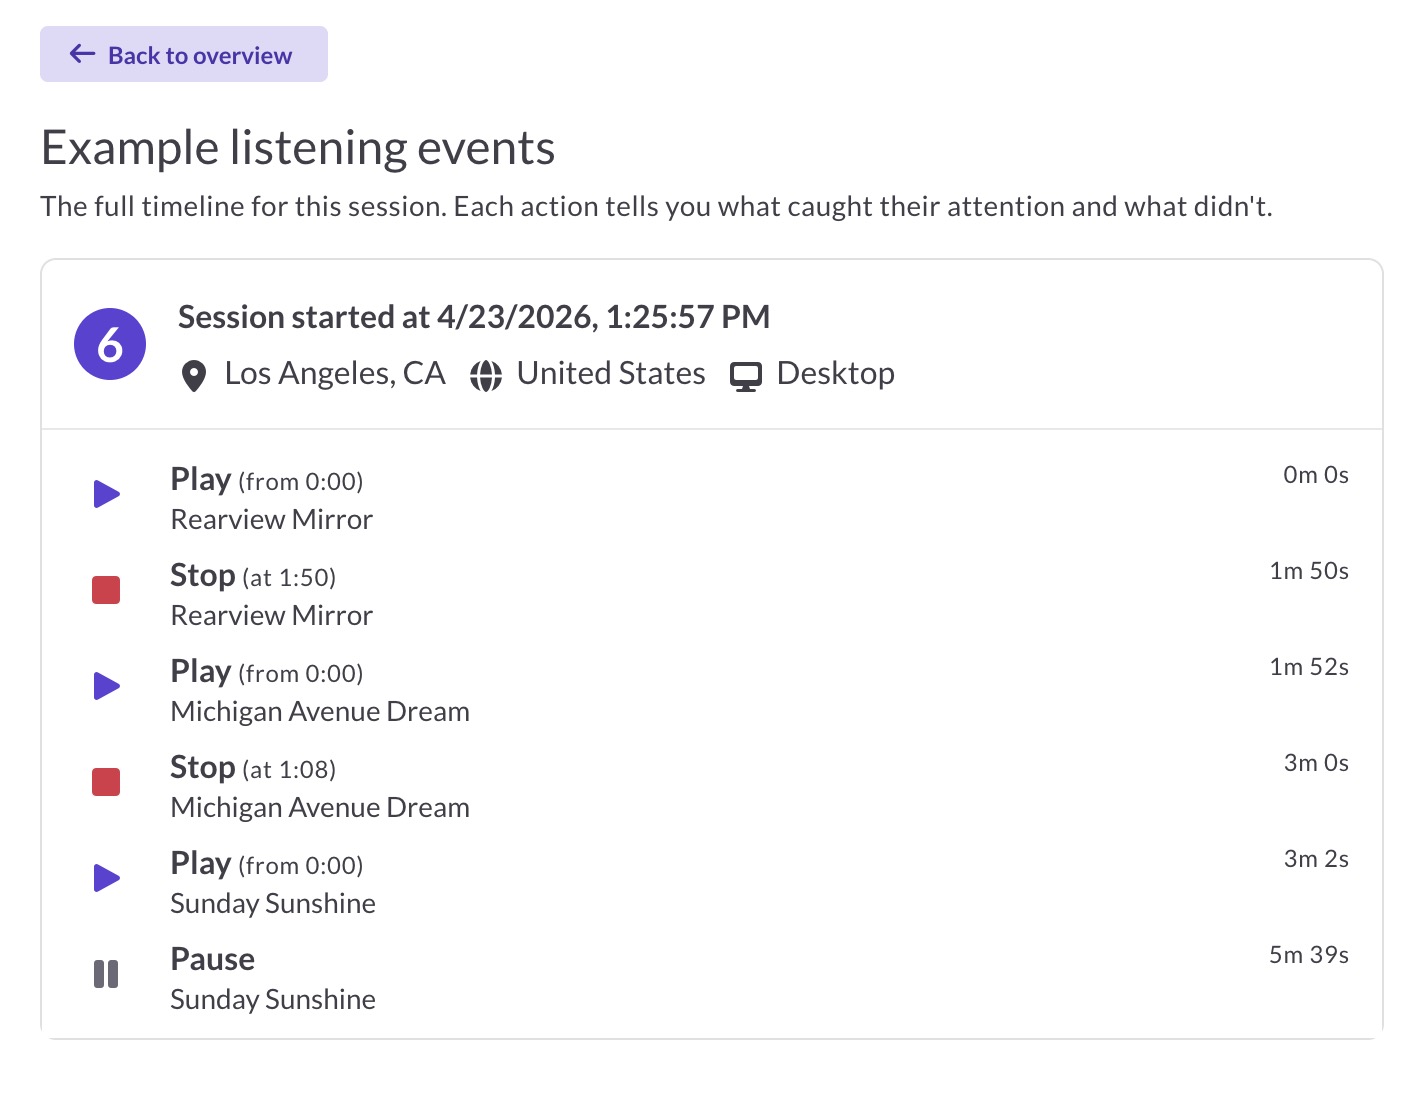This screenshot has height=1114, width=1424.
Task: Click the globe icon beside United States
Action: coord(486,376)
